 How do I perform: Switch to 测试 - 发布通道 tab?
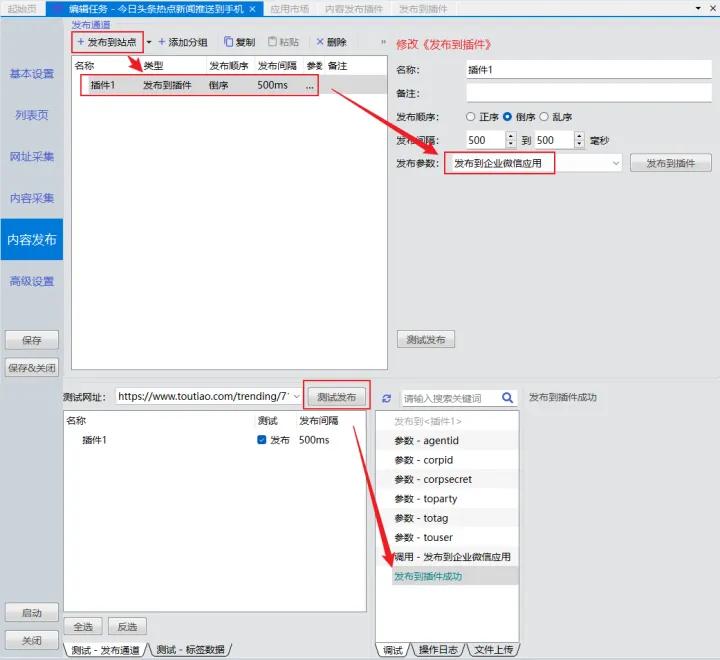(105, 649)
